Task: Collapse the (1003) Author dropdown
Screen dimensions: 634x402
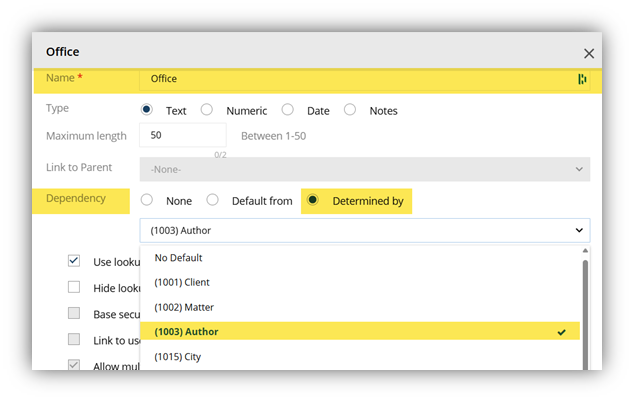Action: 578,230
